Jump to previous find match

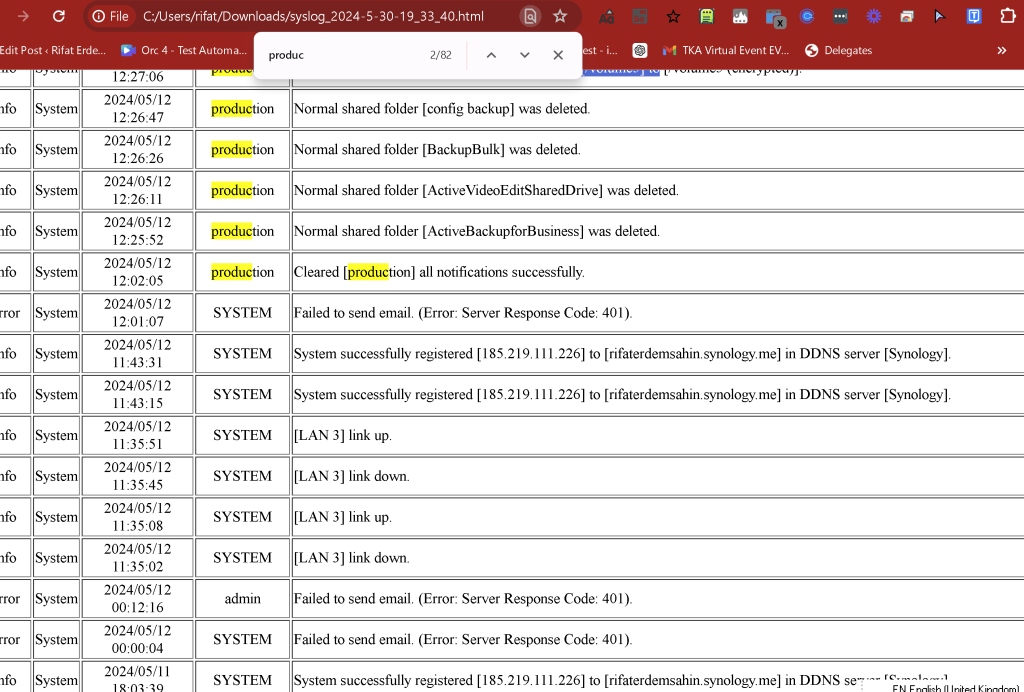point(492,55)
